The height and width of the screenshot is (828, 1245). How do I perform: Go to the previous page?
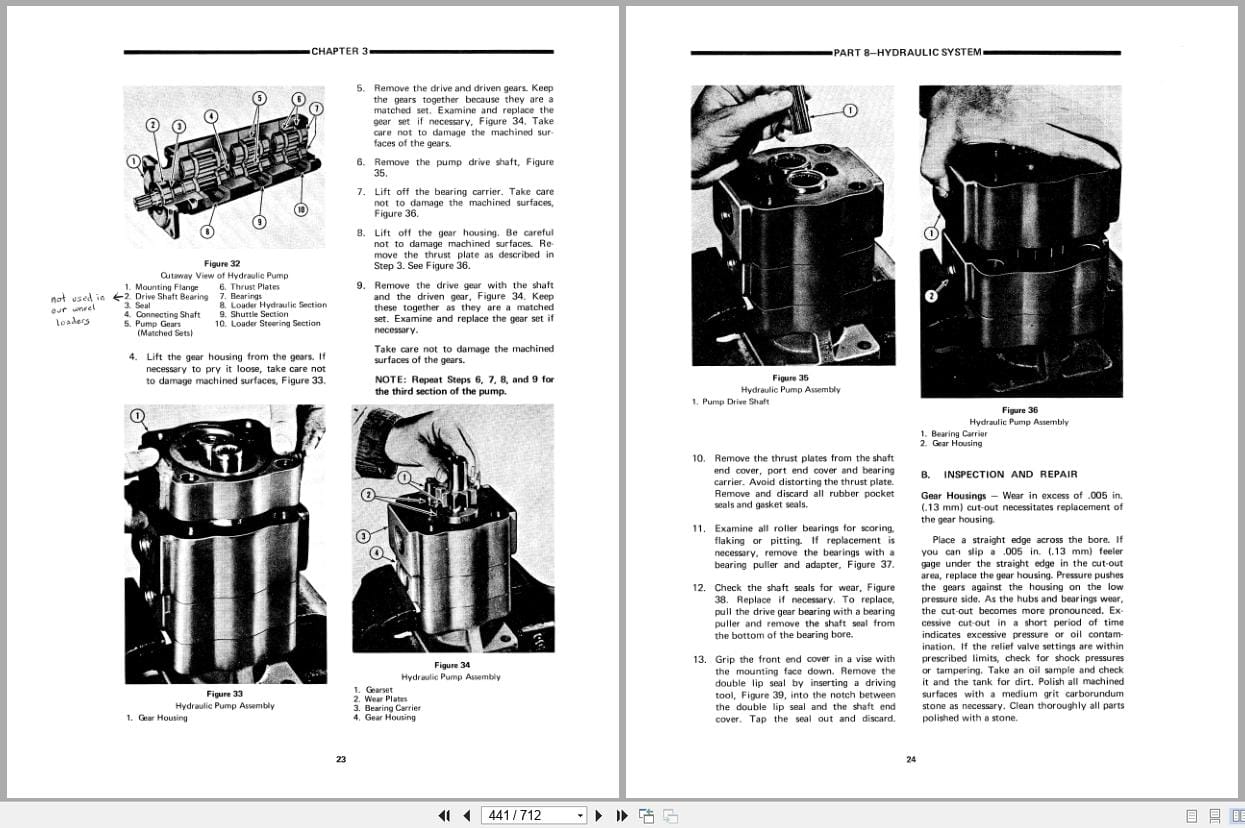tap(465, 815)
